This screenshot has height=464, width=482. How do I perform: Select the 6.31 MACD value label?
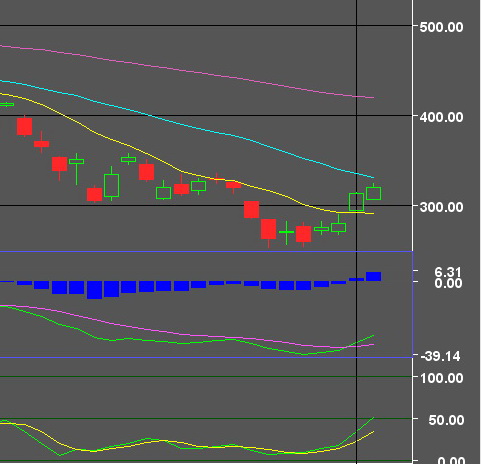448,272
